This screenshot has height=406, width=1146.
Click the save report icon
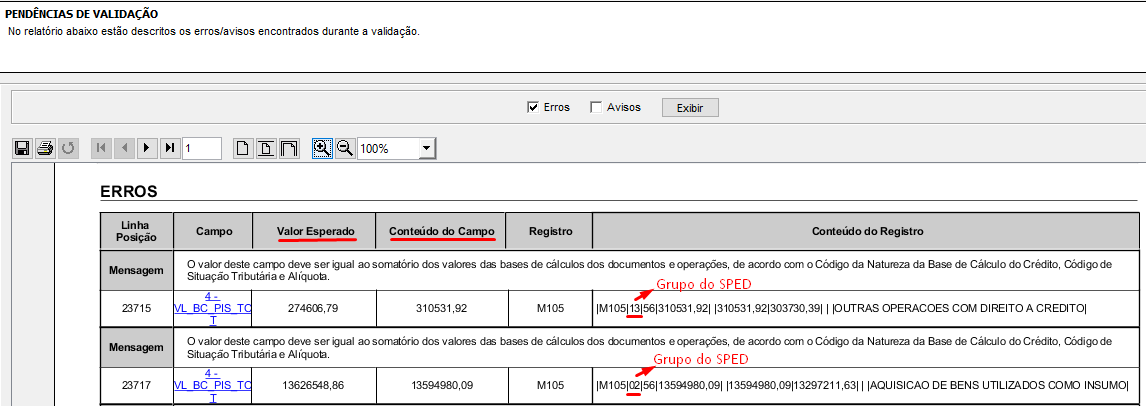22,148
